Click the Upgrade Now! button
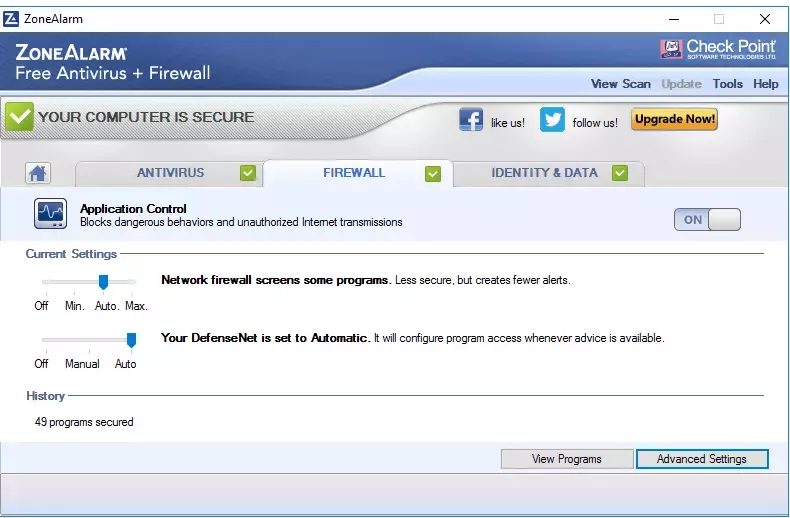This screenshot has height=518, width=790. pyautogui.click(x=675, y=119)
